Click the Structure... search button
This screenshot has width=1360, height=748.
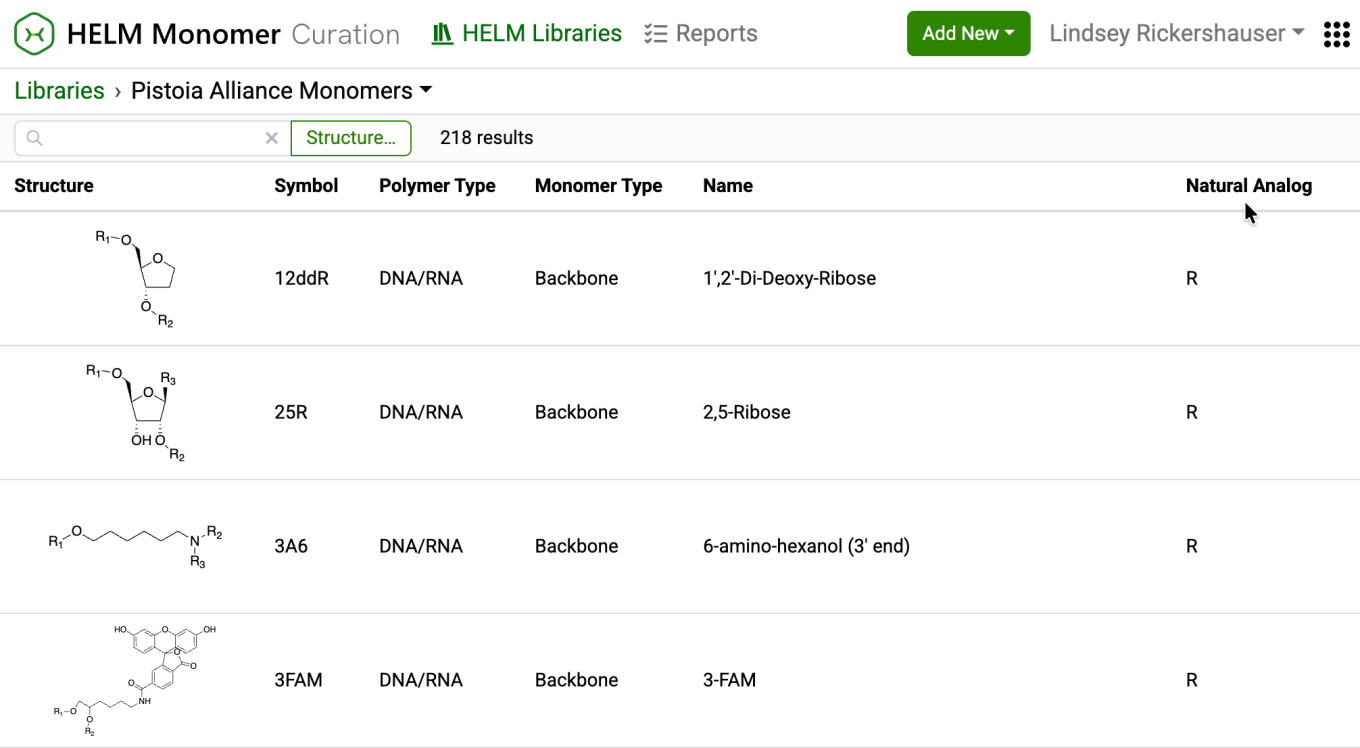pyautogui.click(x=351, y=138)
